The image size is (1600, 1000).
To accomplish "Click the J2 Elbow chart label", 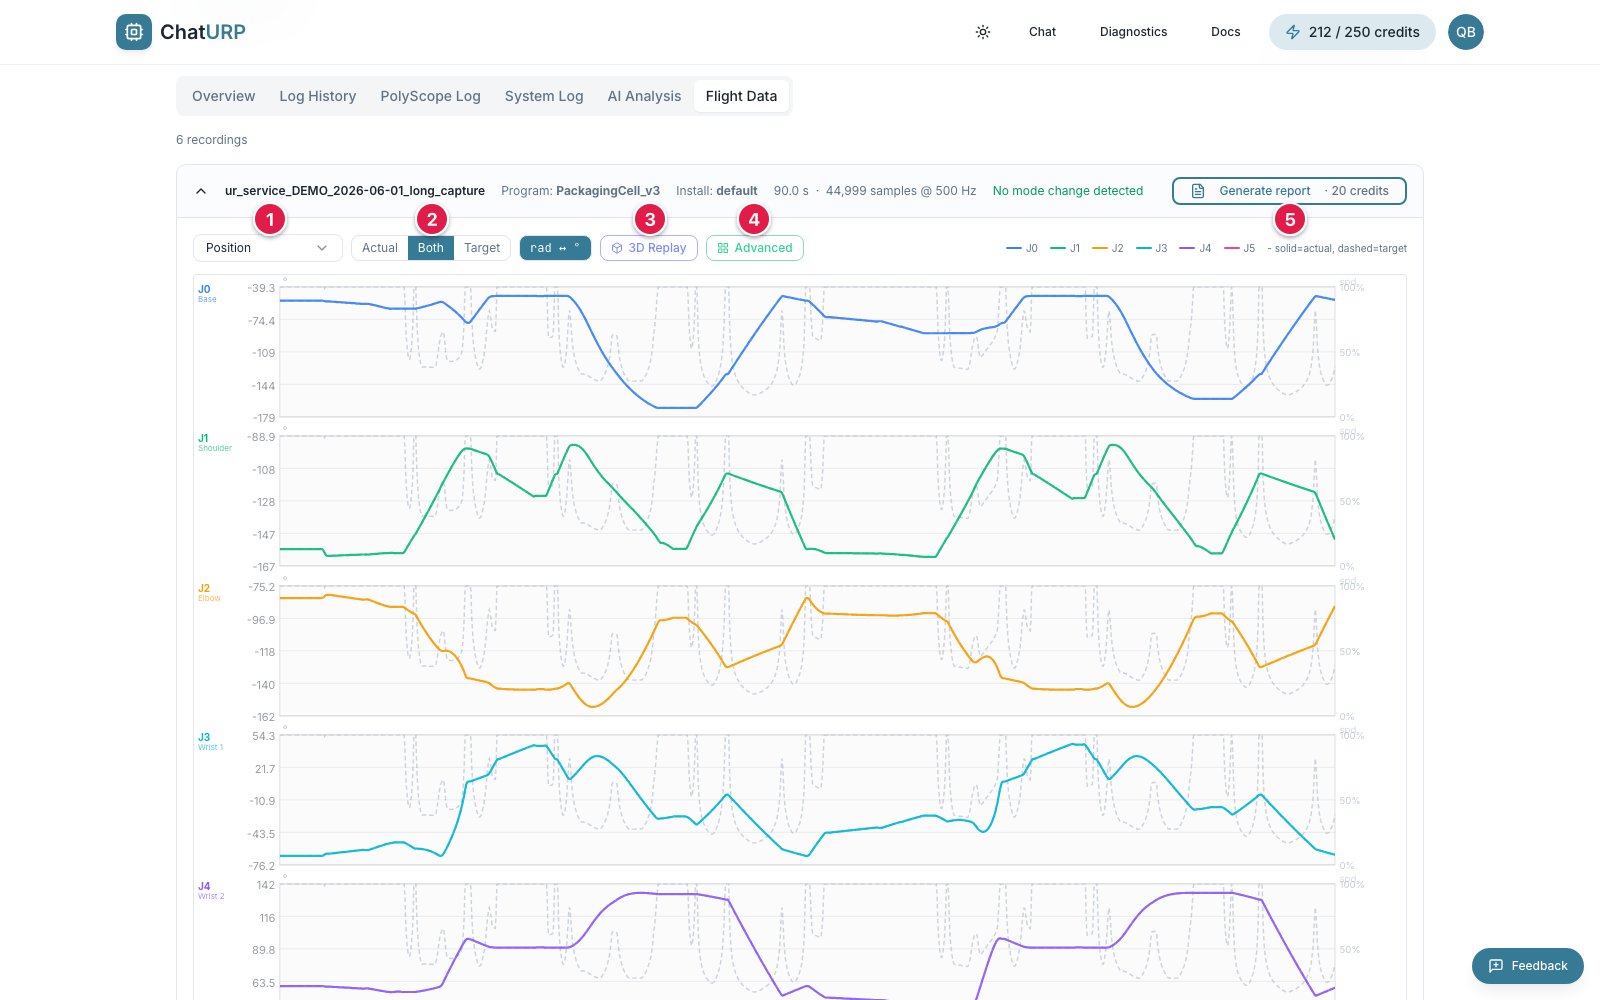I will 209,592.
